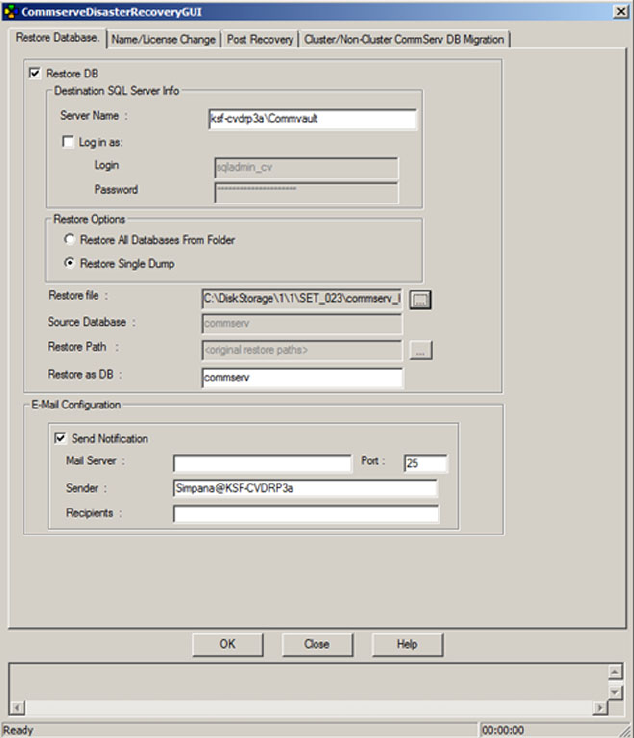Open the Name/License Change tab
Image resolution: width=634 pixels, height=738 pixels.
pos(163,40)
